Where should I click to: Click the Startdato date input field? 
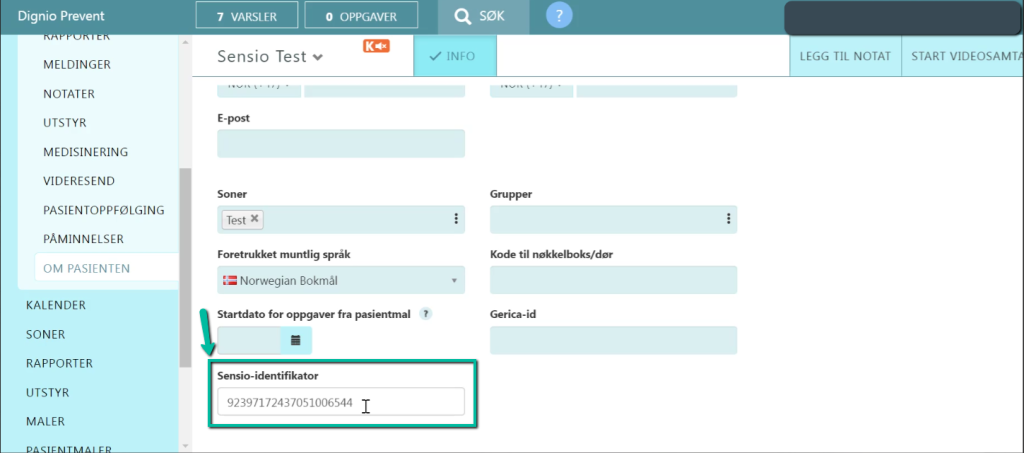coord(249,340)
